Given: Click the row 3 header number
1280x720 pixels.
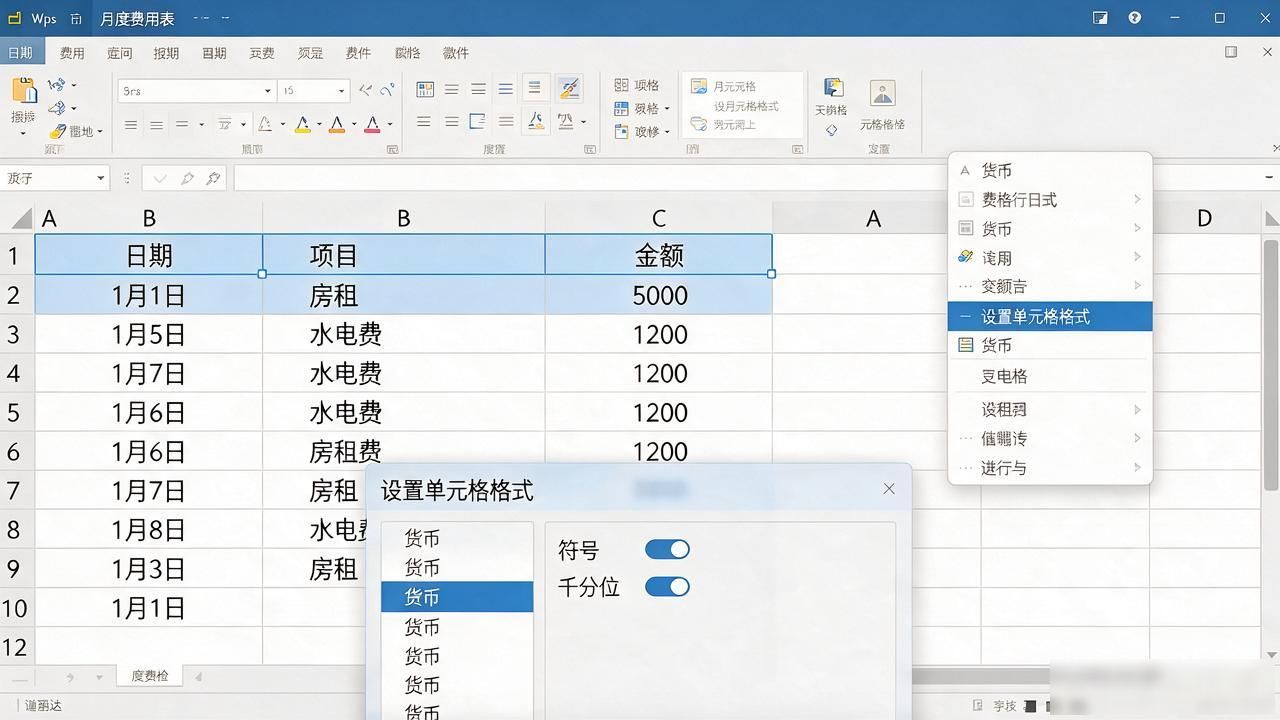Looking at the screenshot, I should pyautogui.click(x=15, y=334).
